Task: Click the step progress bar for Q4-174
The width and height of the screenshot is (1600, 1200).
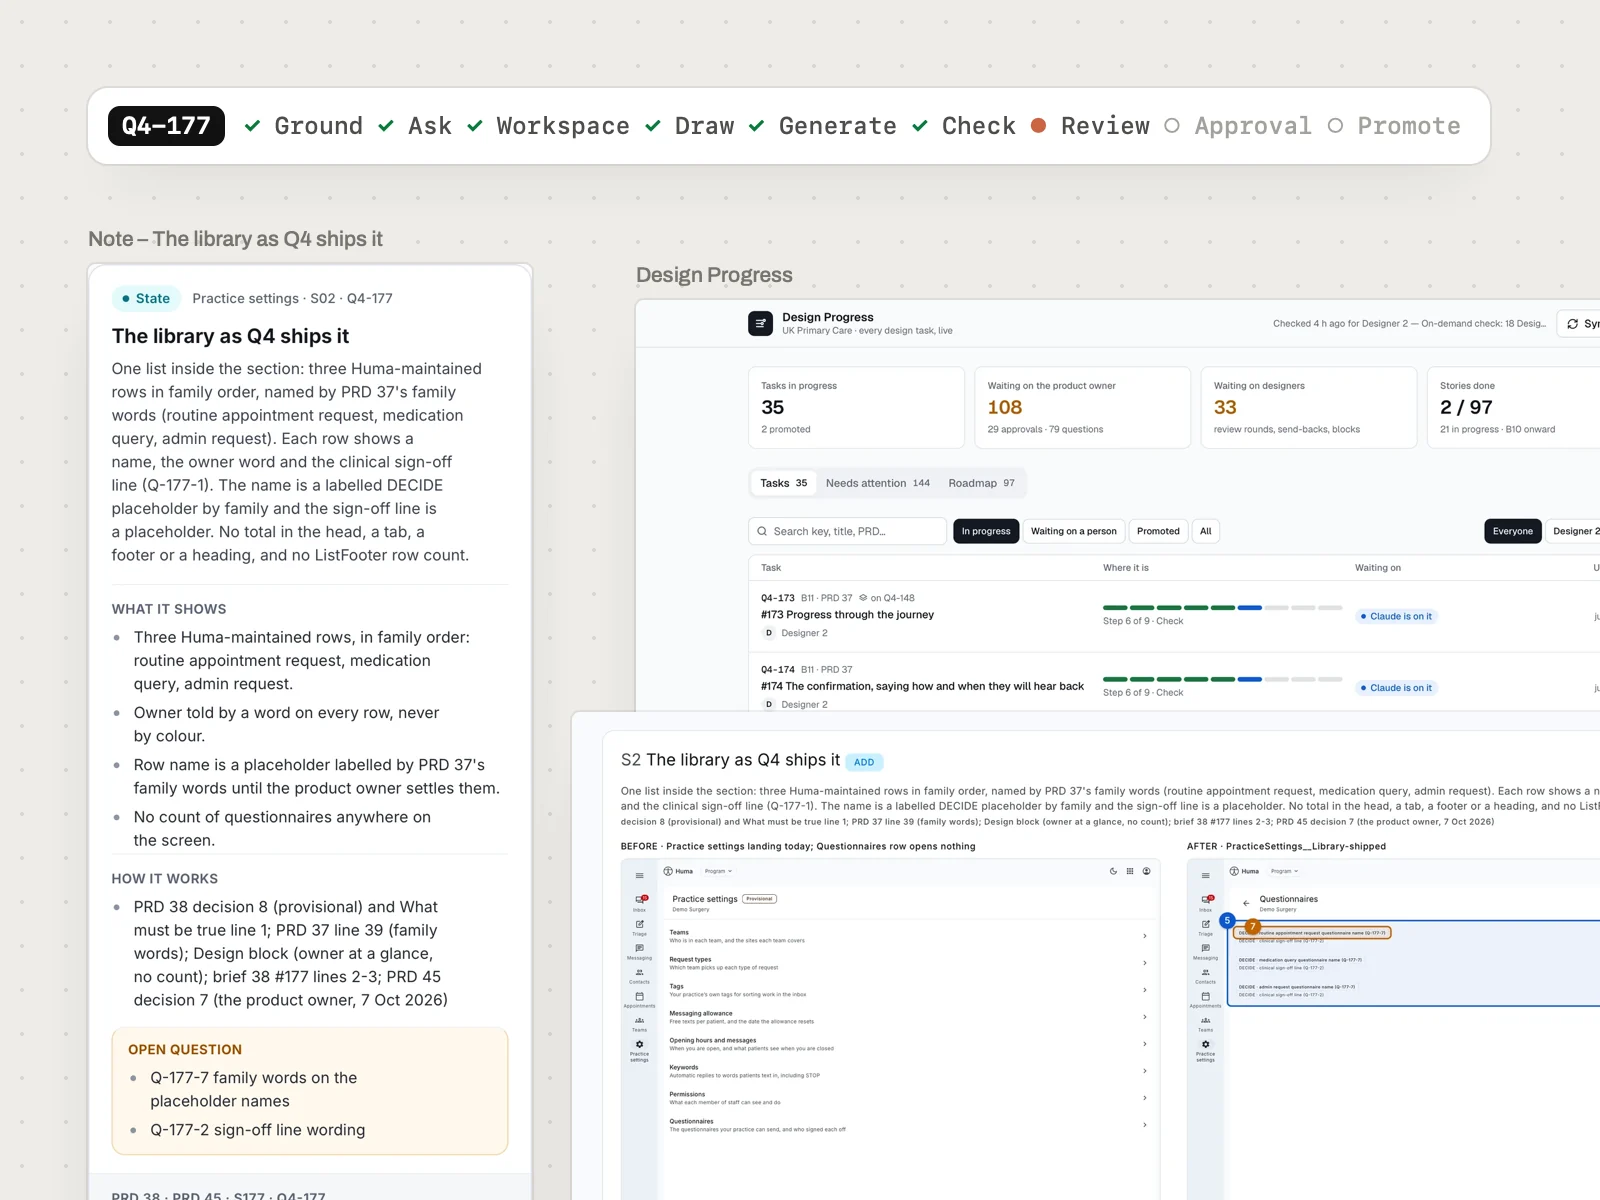Action: click(x=1222, y=679)
